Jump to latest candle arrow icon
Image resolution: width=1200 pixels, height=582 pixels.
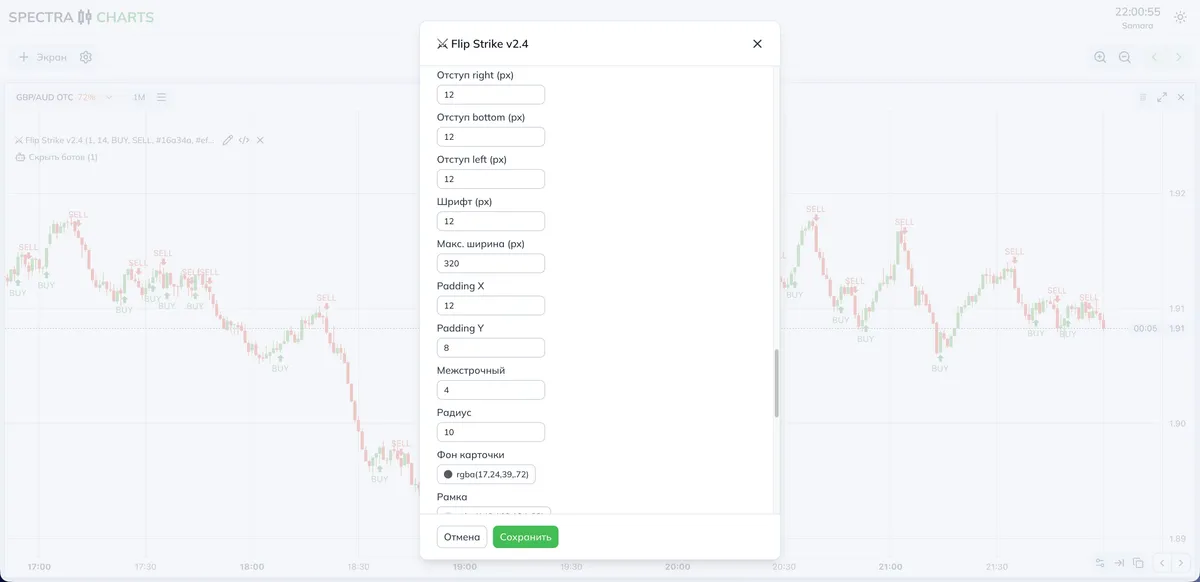(1120, 562)
